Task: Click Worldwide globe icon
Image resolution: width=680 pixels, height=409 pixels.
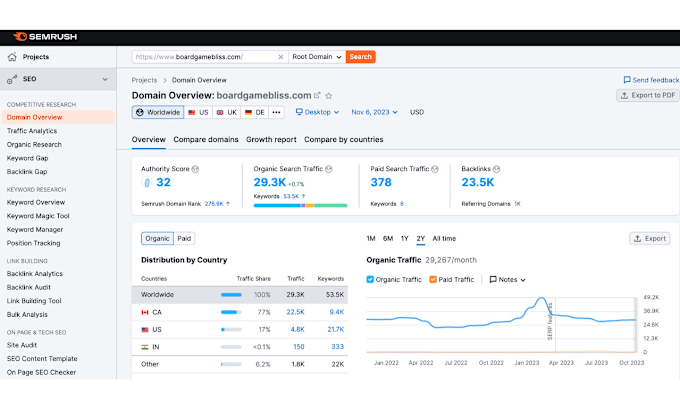Action: [140, 112]
